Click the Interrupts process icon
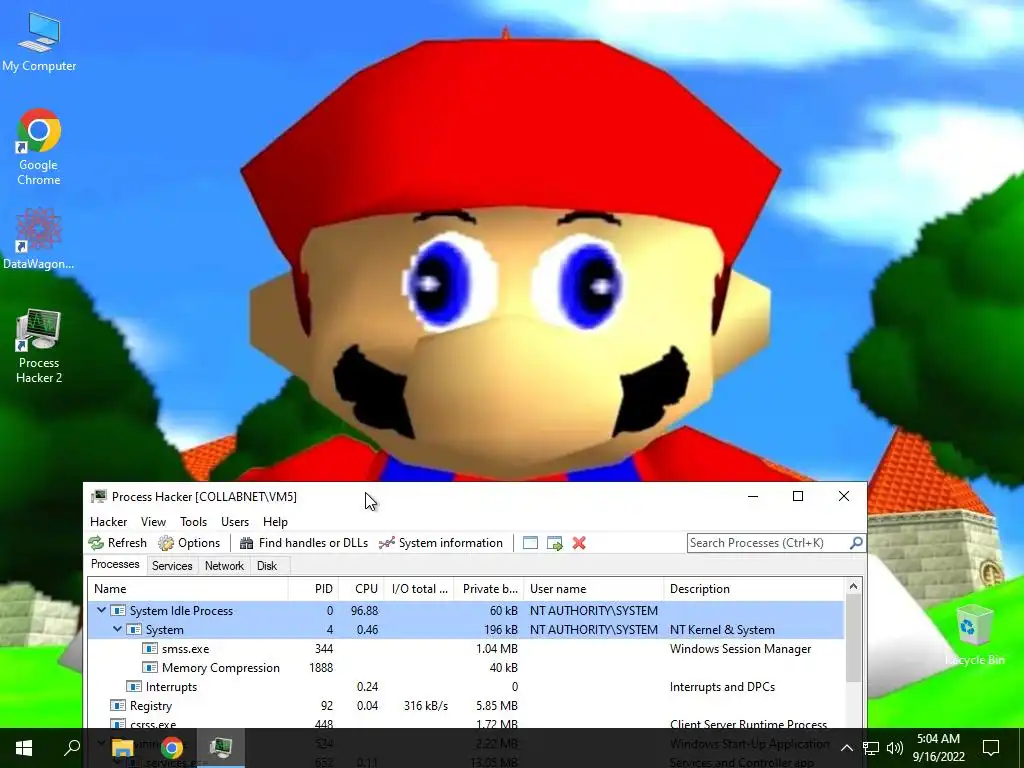This screenshot has height=768, width=1024. tap(134, 686)
